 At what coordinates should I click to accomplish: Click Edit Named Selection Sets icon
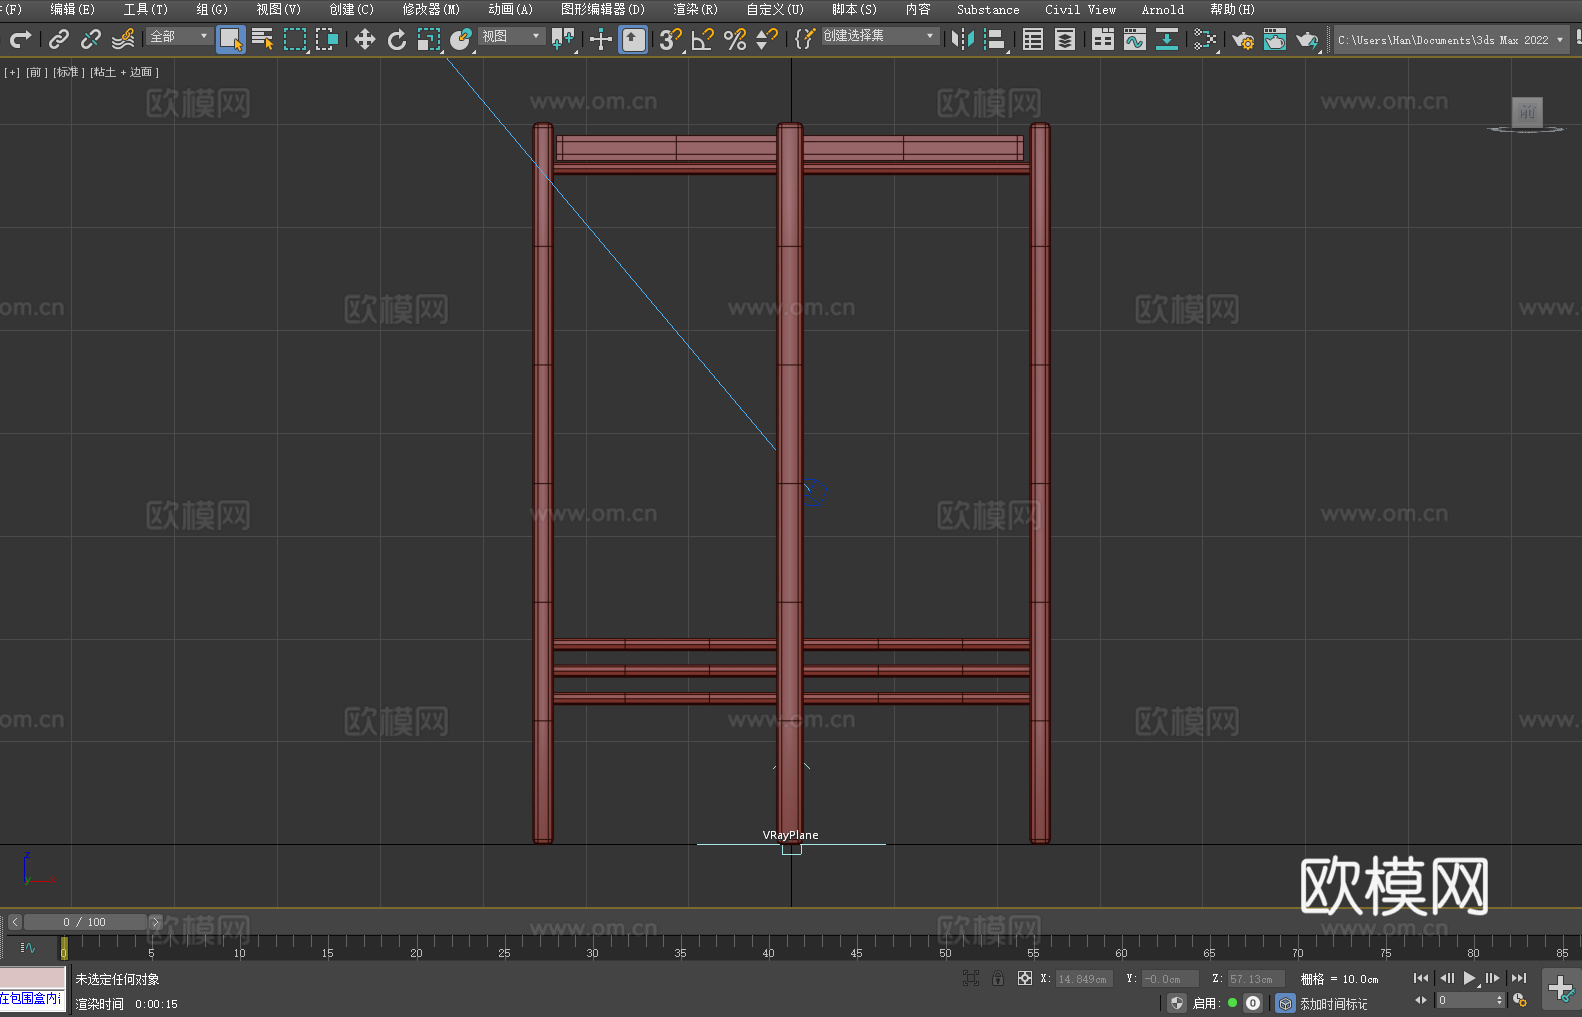[x=805, y=39]
